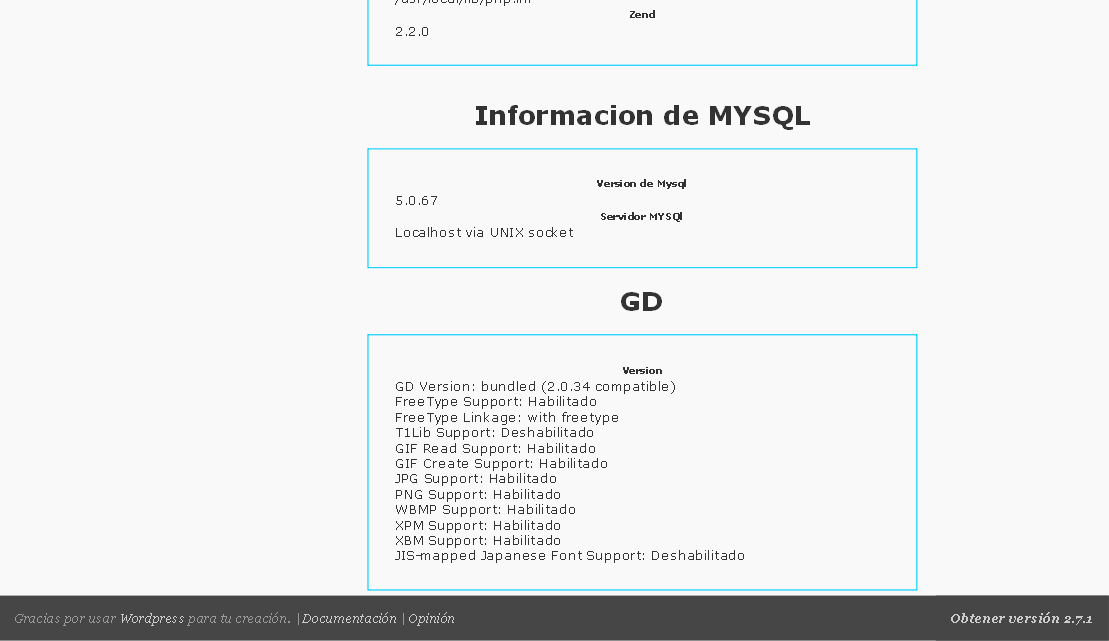This screenshot has width=1109, height=641.
Task: Select 'XPM Support: Habilitado' line
Action: pos(478,526)
